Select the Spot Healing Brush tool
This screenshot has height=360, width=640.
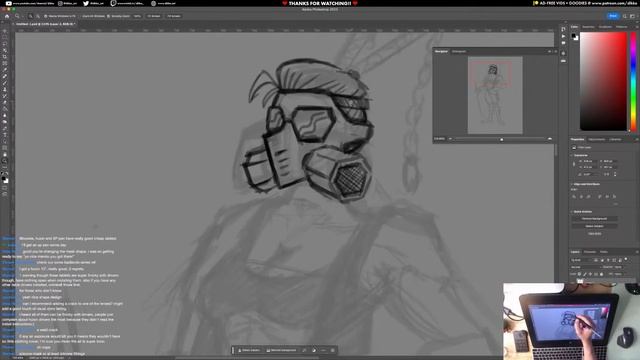click(5, 76)
